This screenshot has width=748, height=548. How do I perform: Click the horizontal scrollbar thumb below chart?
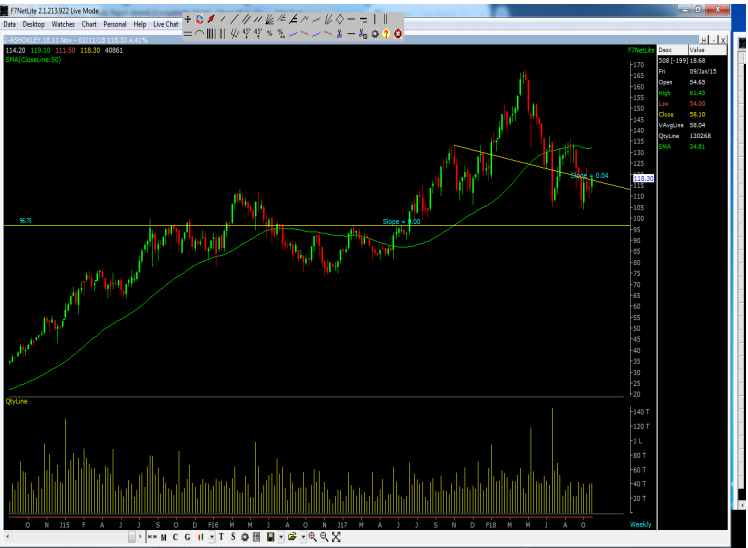pyautogui.click(x=132, y=537)
